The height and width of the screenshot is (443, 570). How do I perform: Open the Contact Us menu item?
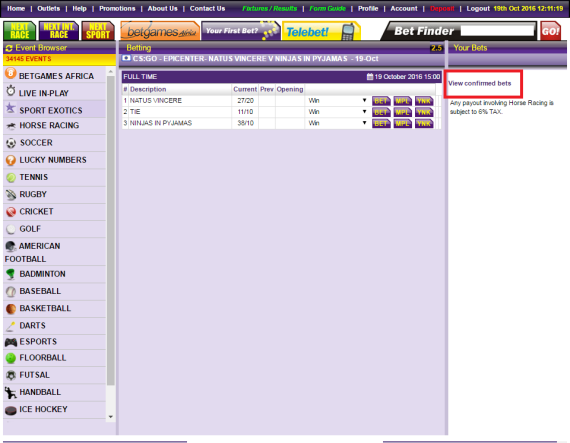point(207,8)
